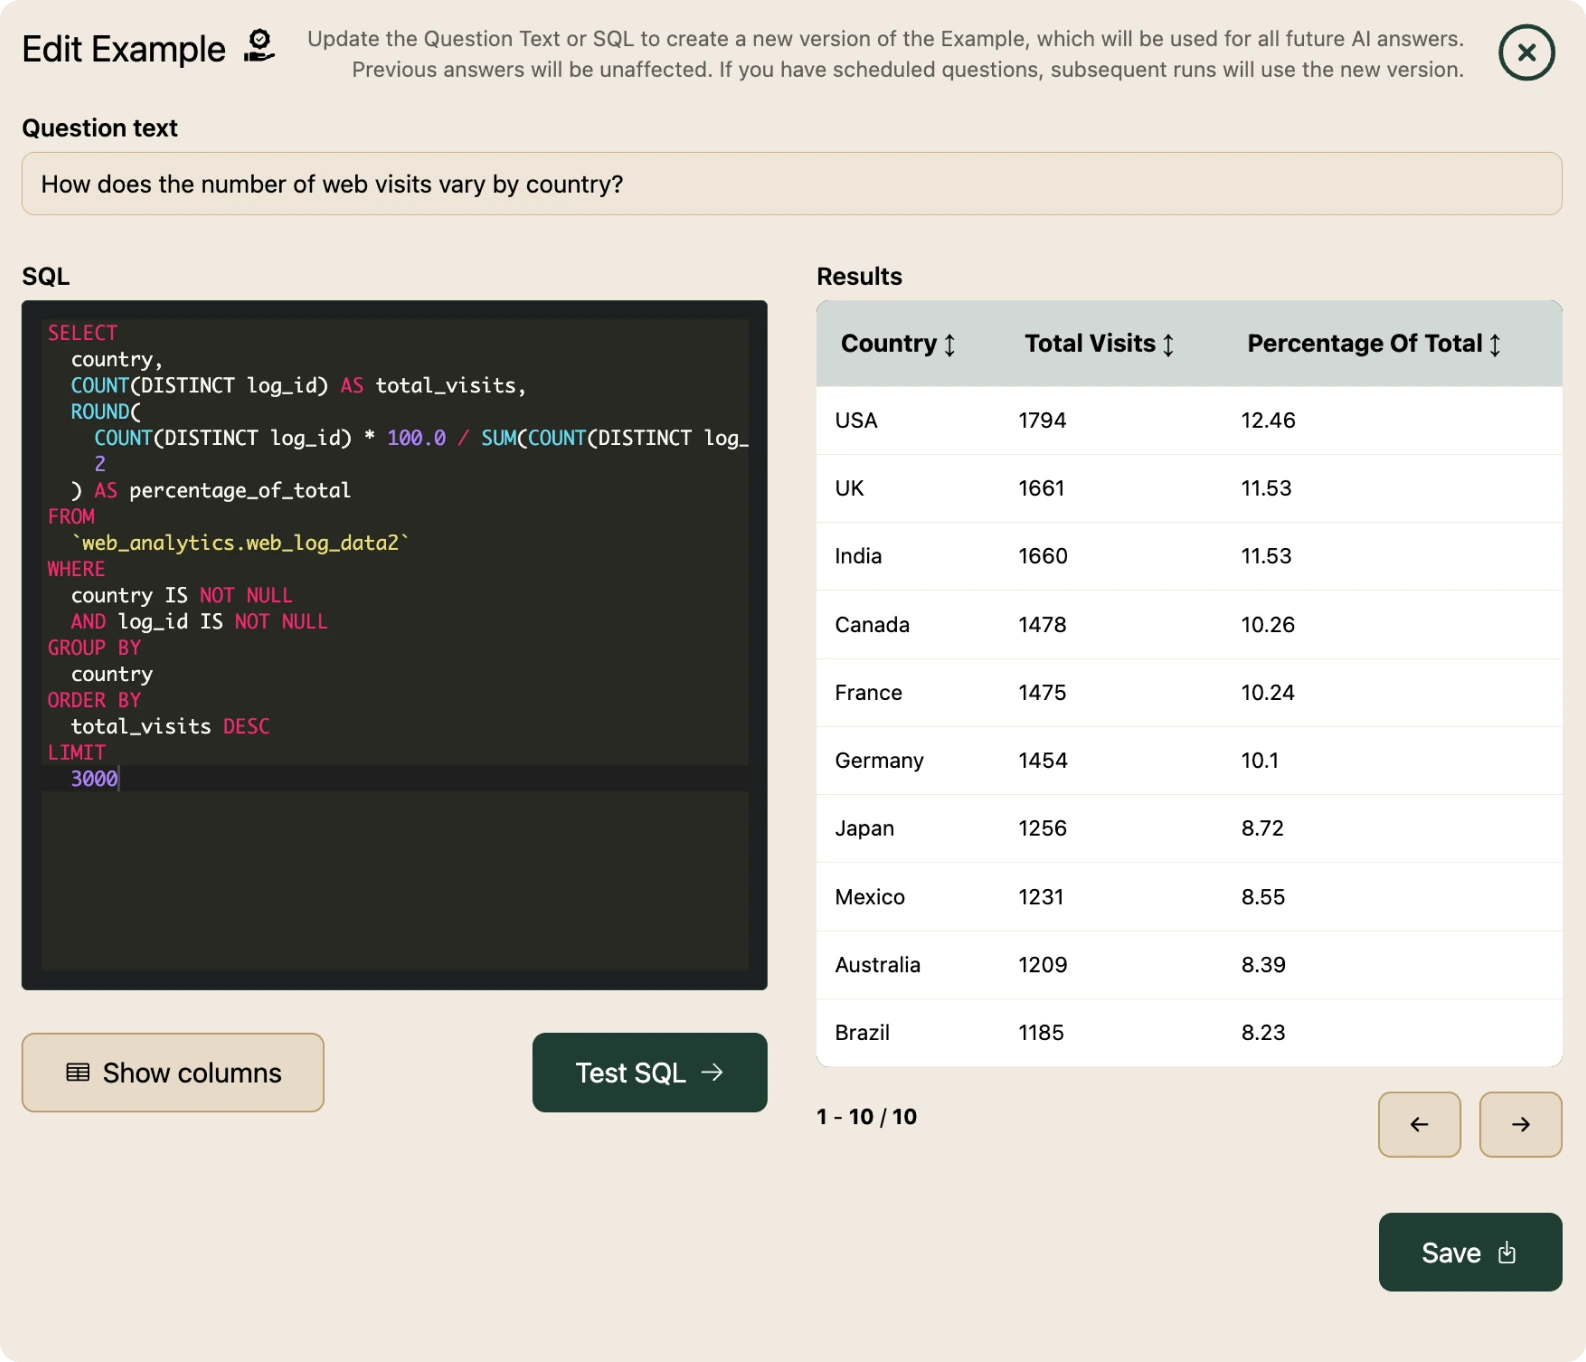Screen dimensions: 1586x1362
Task: Click the 1661 total visits value
Action: coord(1041,488)
